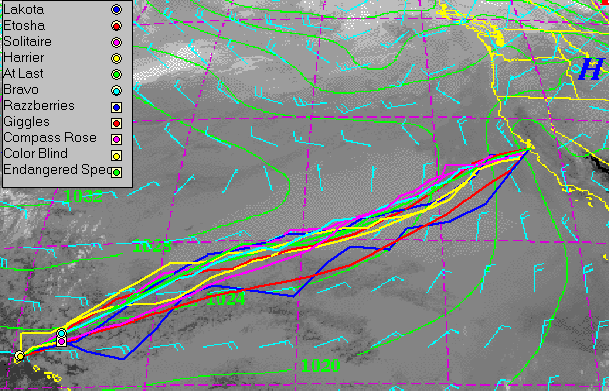Click Lakota's blue circle legend marker
The height and width of the screenshot is (391, 609).
tap(116, 10)
